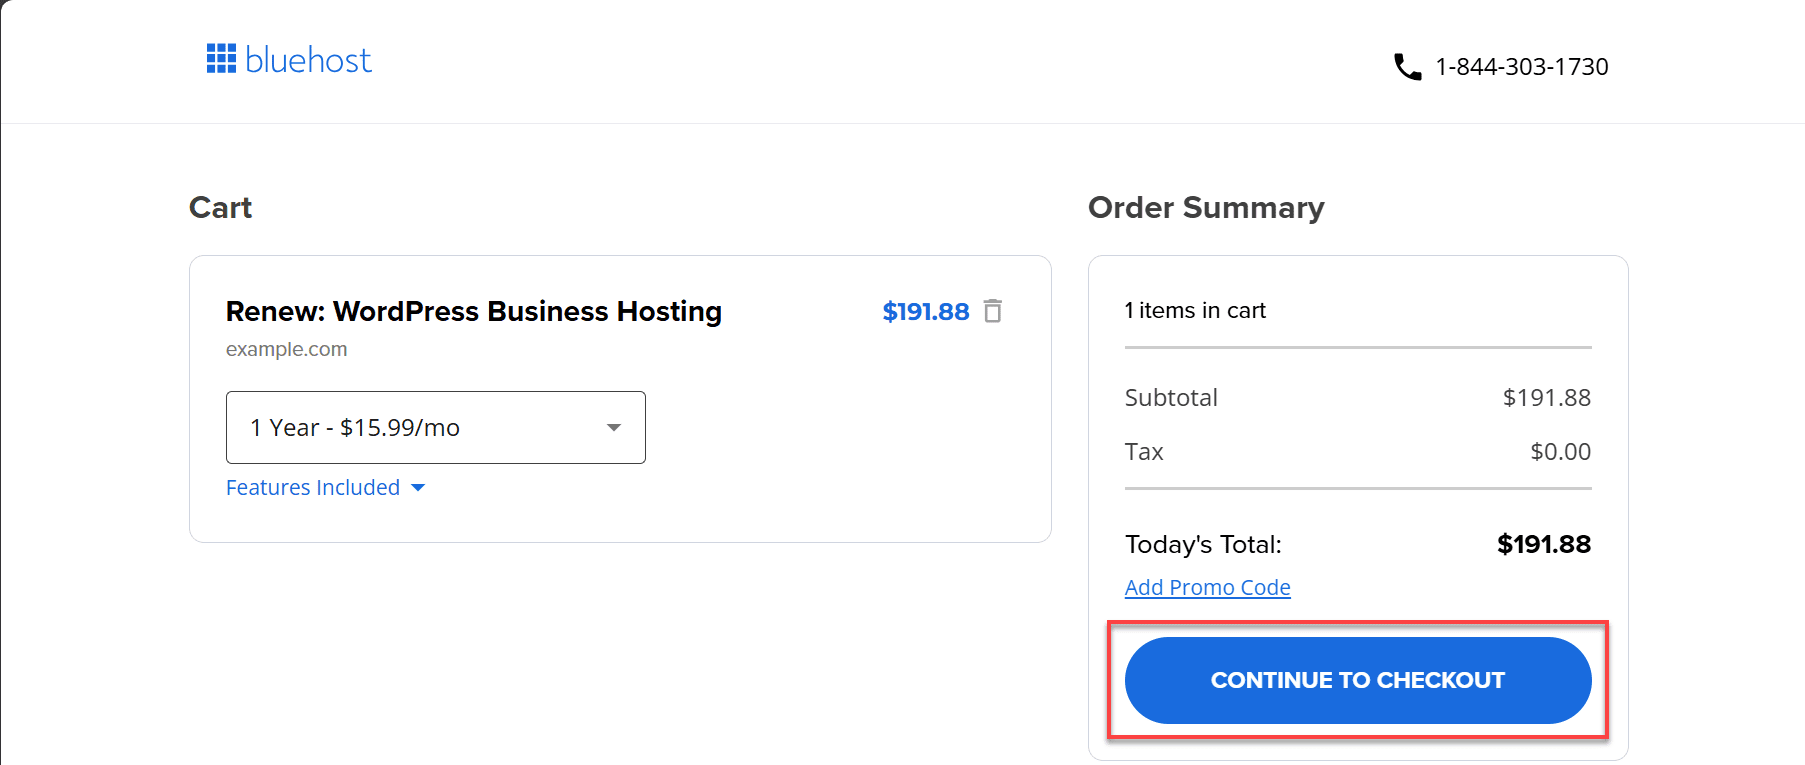Click the Order Summary heading
The width and height of the screenshot is (1805, 765).
tap(1205, 208)
